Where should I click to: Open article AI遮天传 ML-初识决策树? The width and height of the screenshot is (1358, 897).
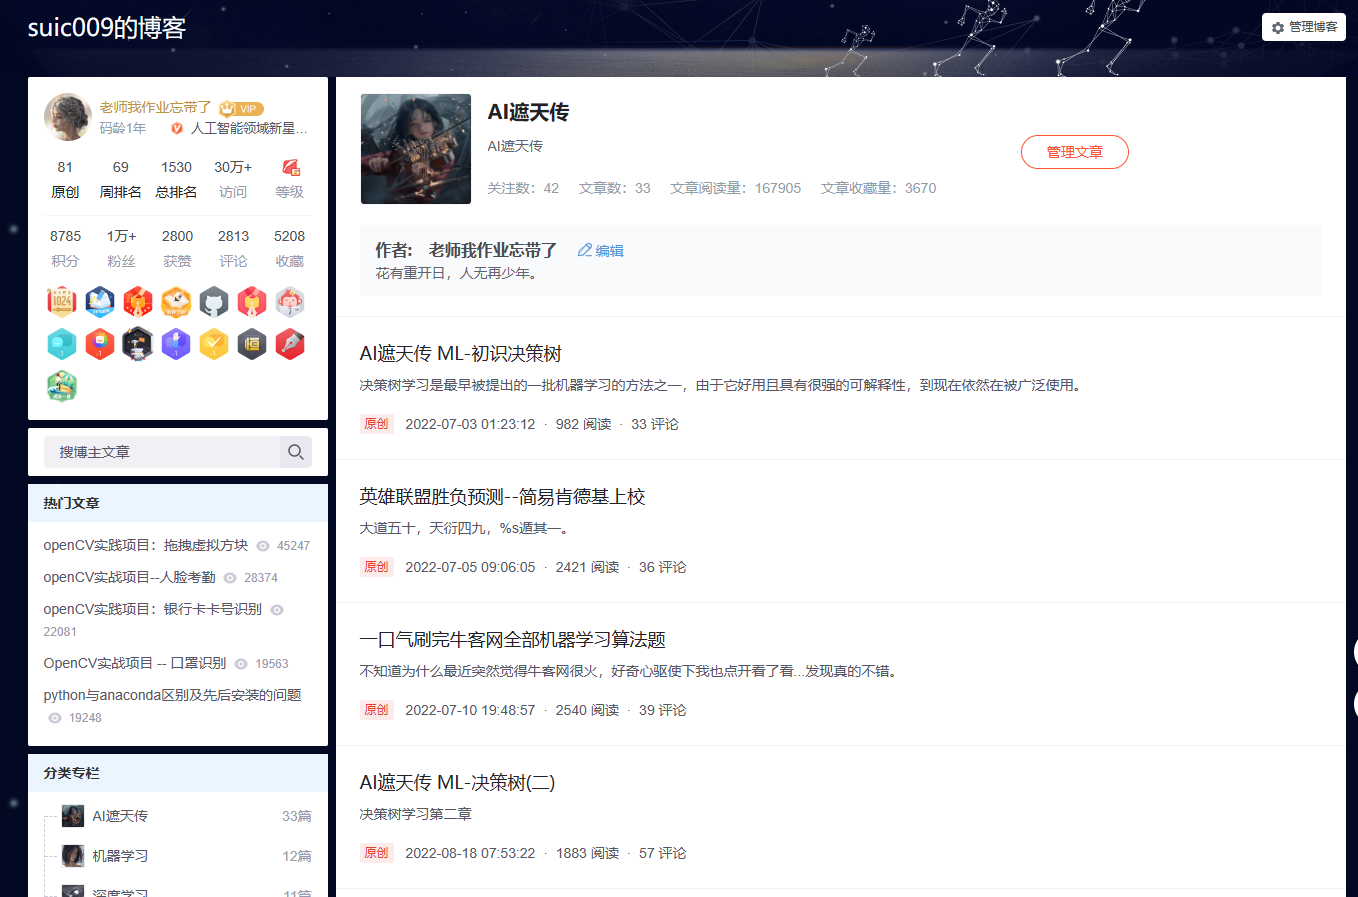coord(460,354)
